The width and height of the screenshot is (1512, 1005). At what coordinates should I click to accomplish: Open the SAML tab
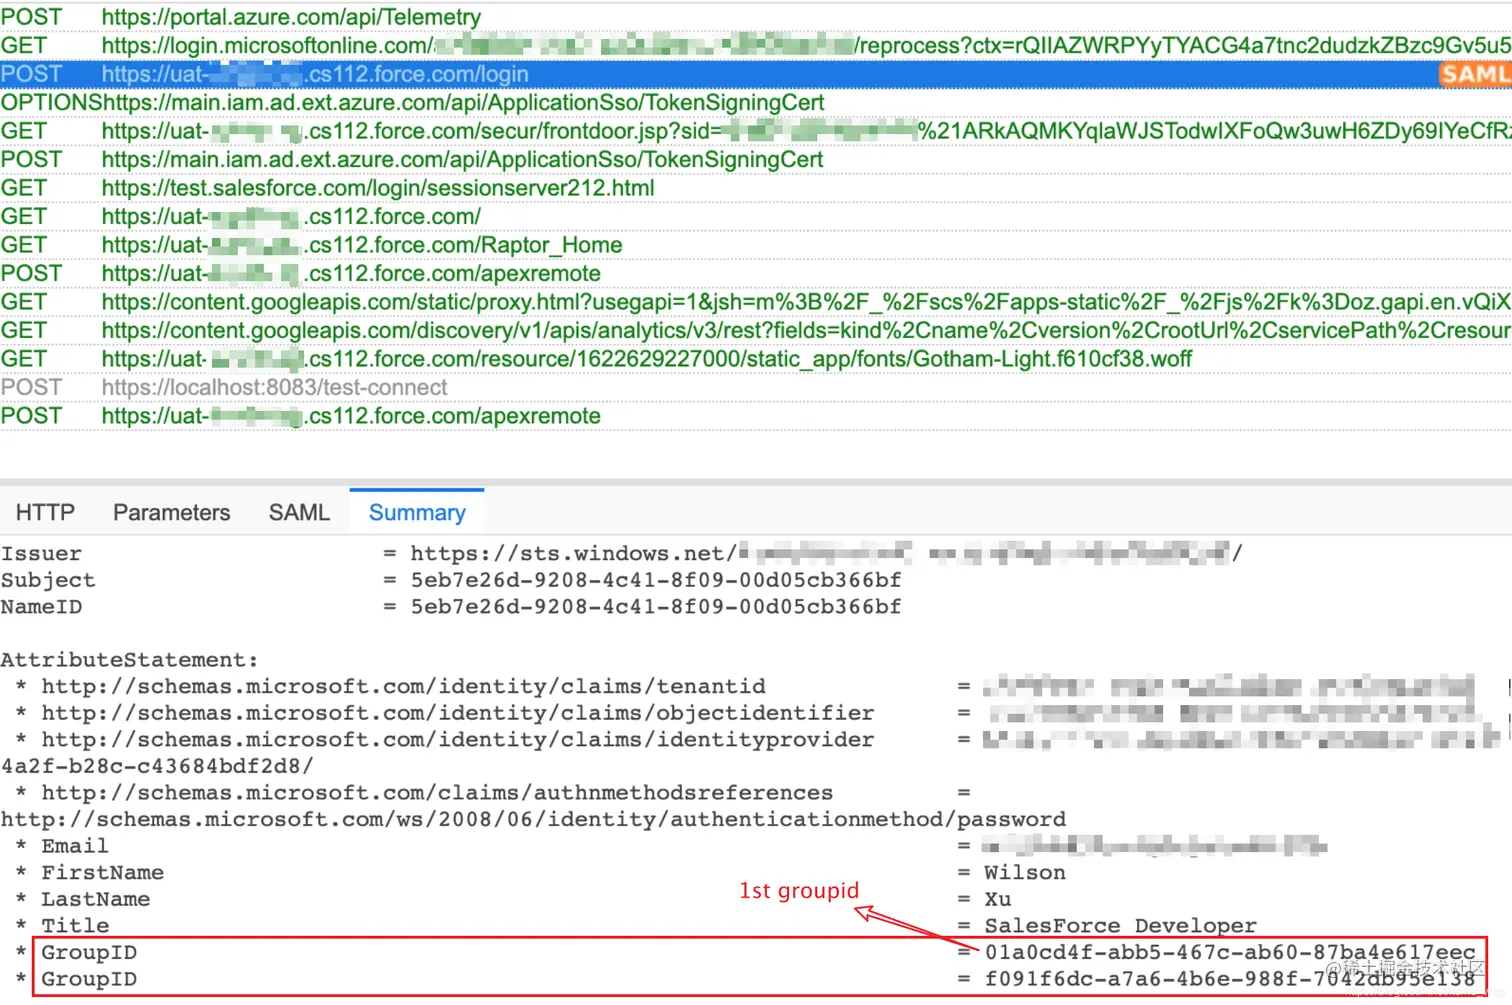tap(299, 512)
